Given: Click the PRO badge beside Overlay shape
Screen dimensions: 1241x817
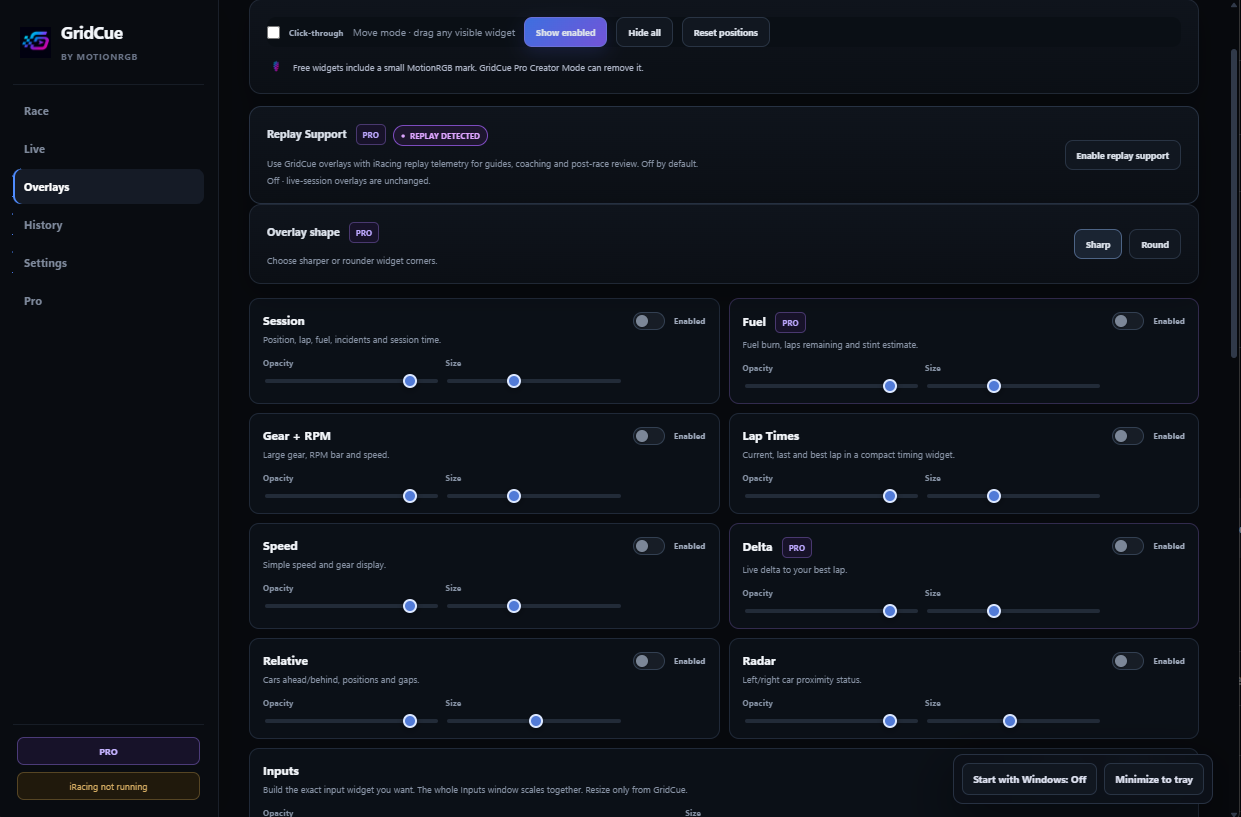Looking at the screenshot, I should click(364, 233).
